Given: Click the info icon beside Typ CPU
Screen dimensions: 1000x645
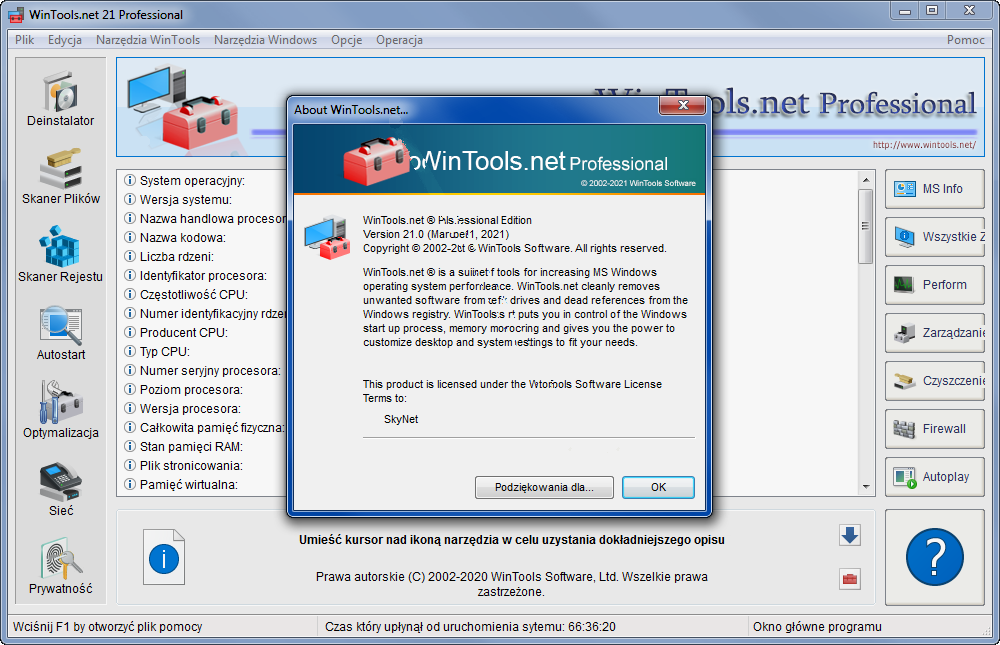Looking at the screenshot, I should click(x=129, y=352).
